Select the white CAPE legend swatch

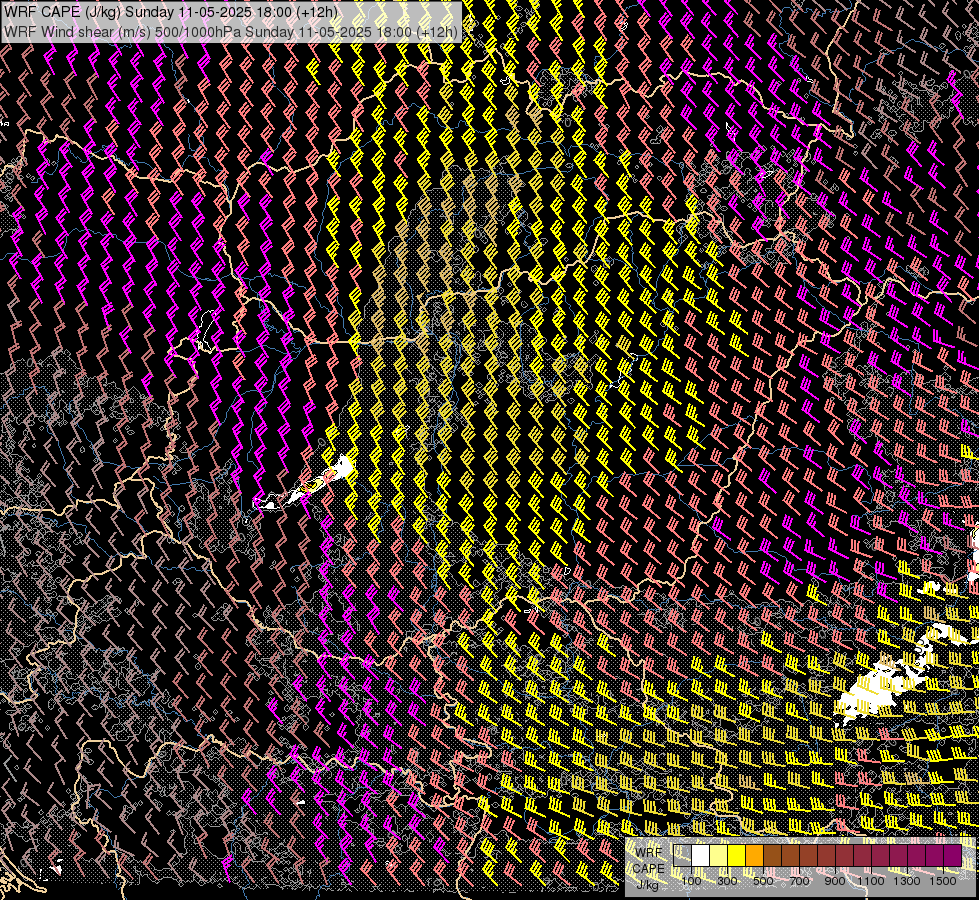click(701, 855)
